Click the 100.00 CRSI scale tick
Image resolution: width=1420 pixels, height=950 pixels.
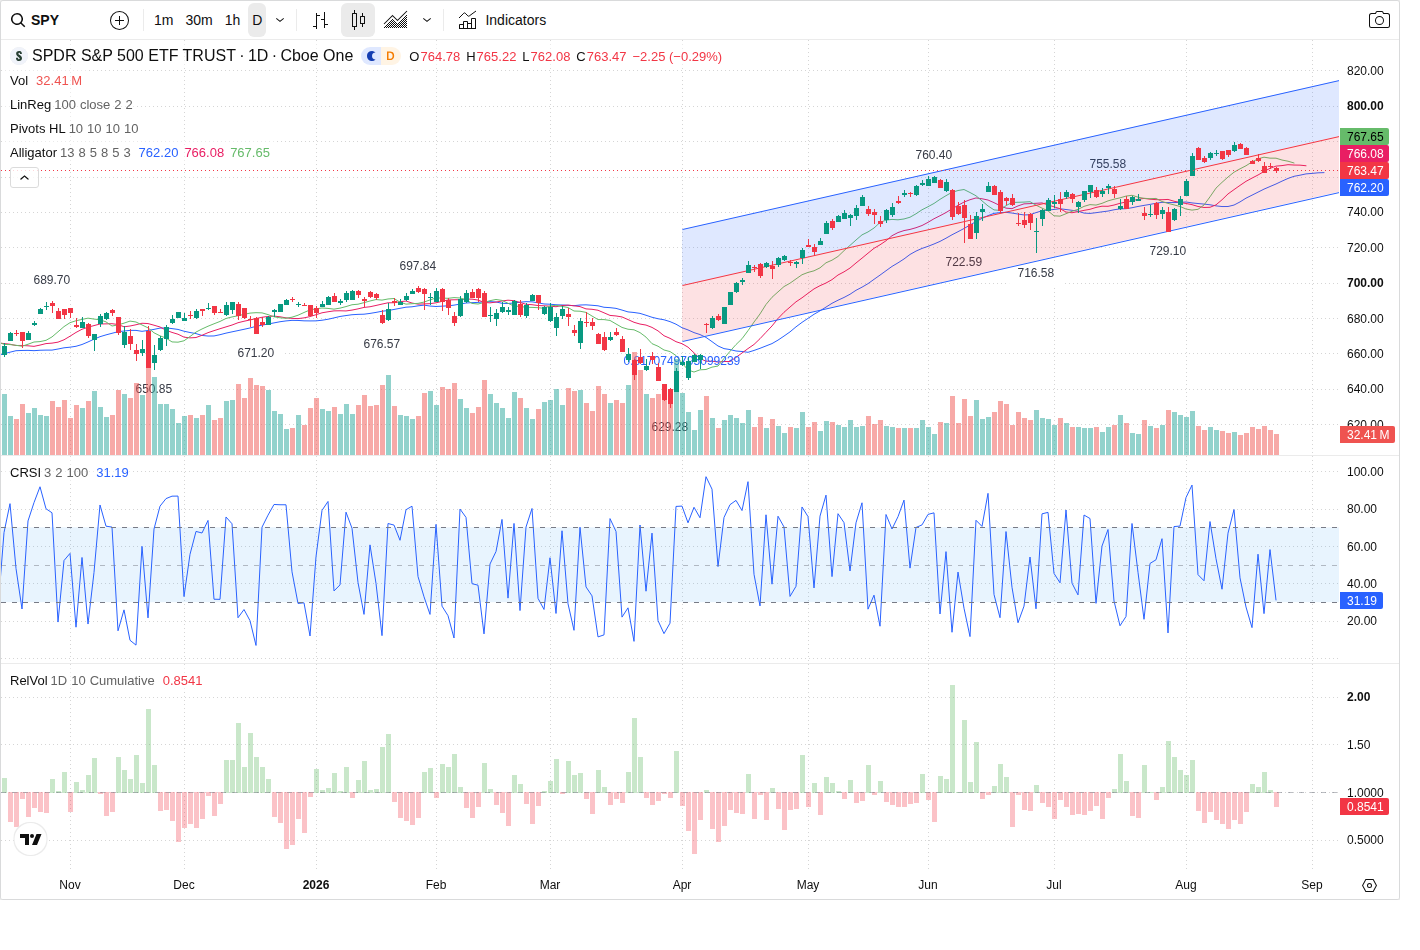pos(1365,472)
